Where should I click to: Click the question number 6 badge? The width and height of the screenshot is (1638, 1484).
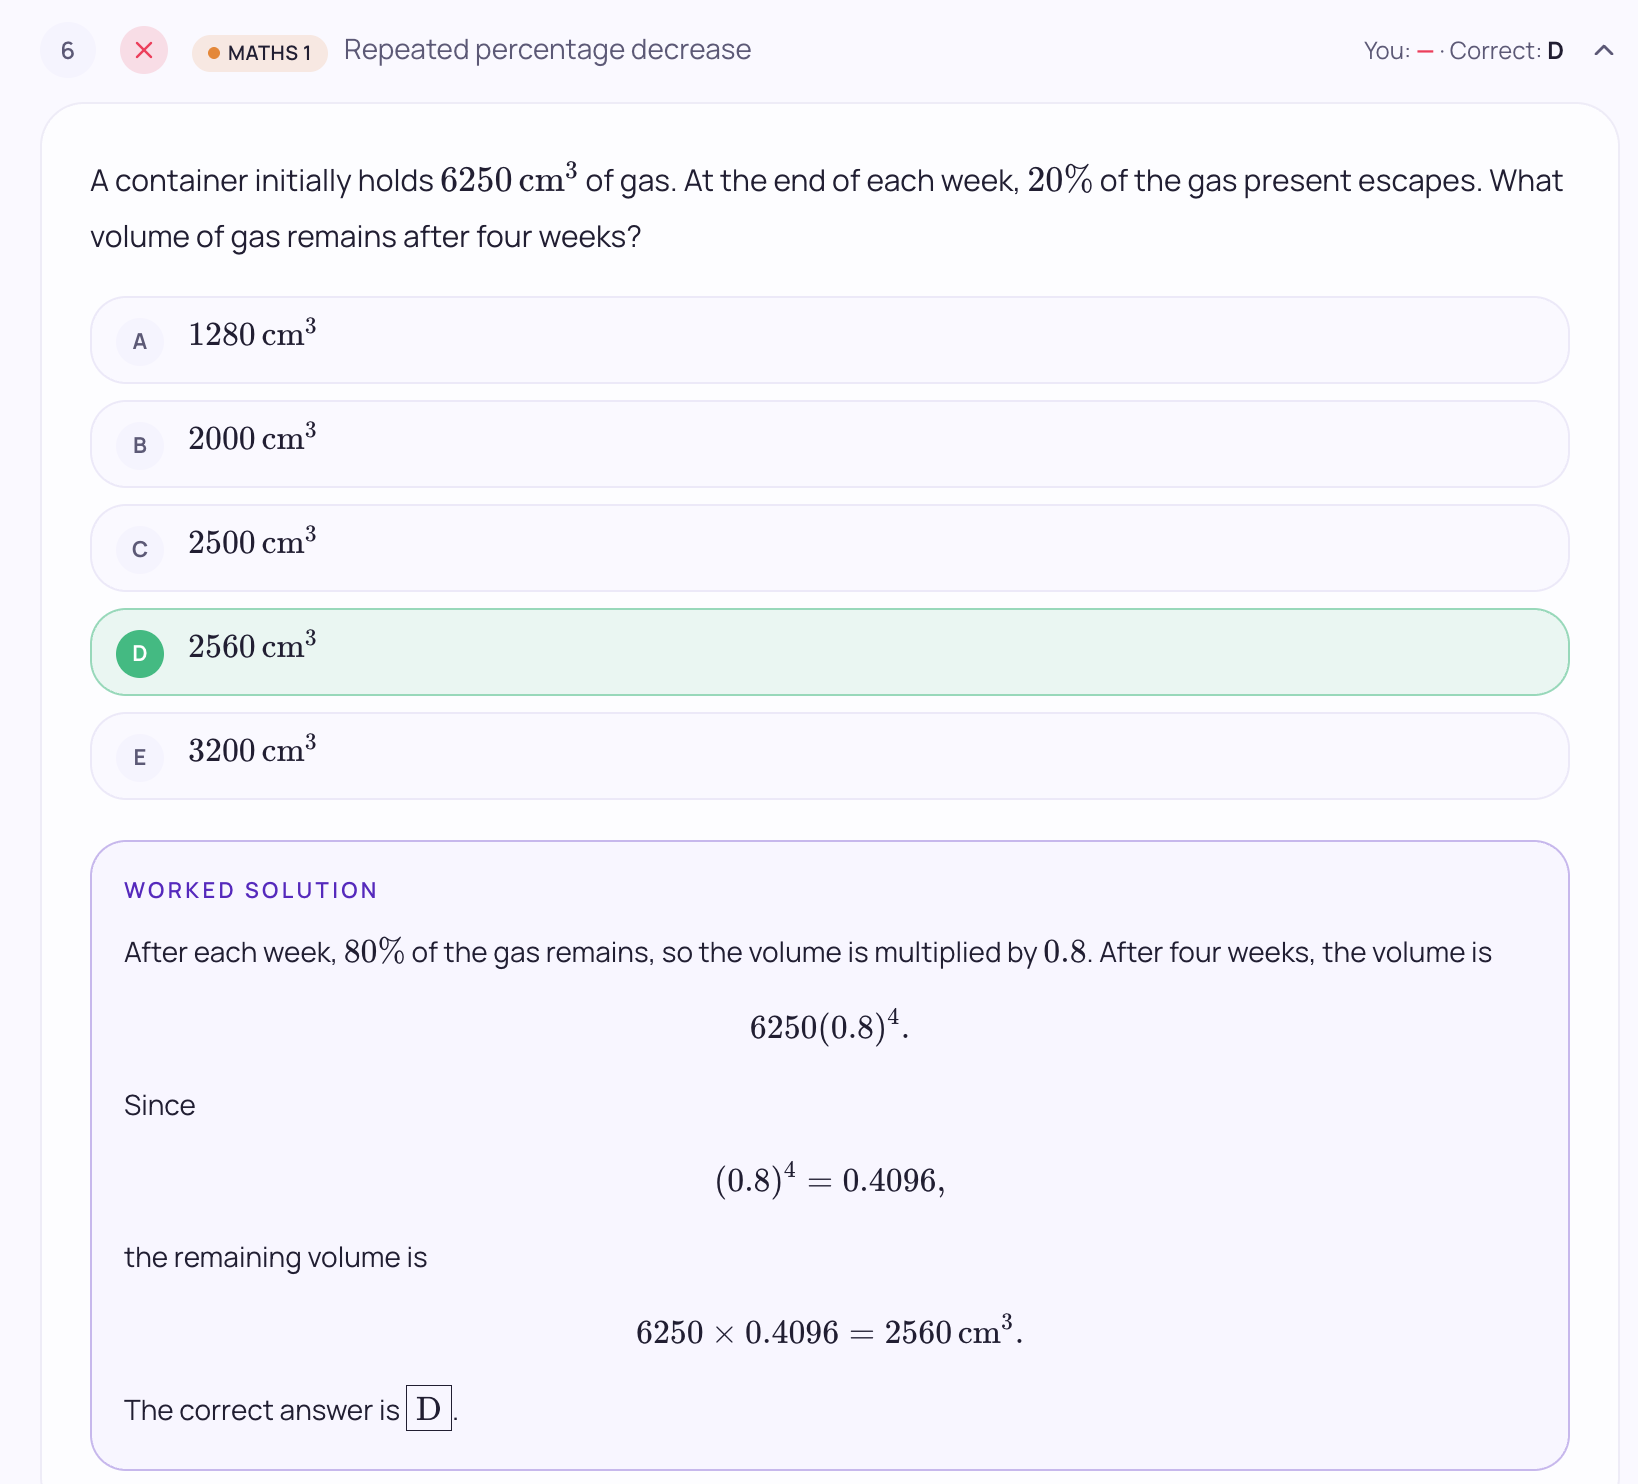click(x=68, y=50)
